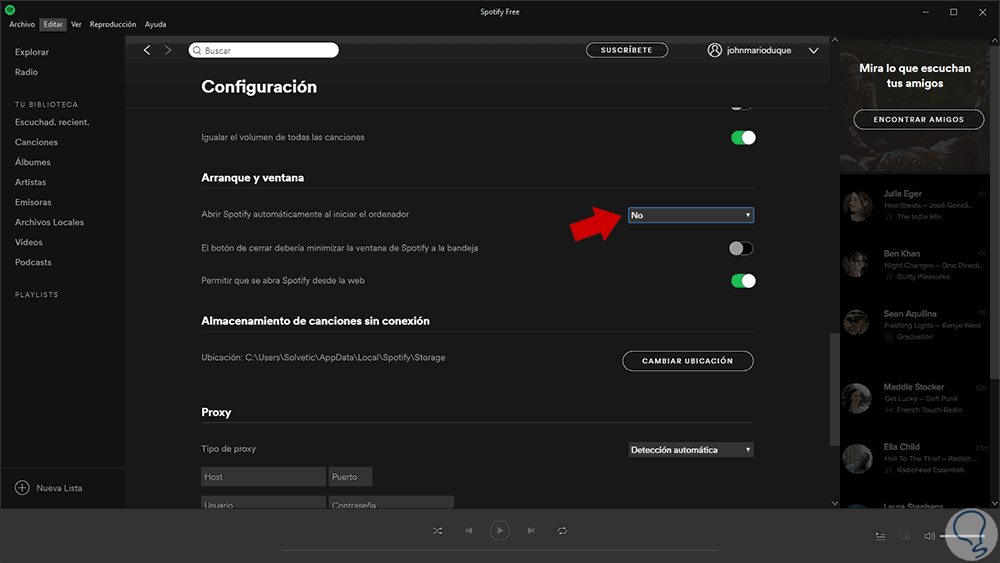Click 'Radiohead Essentials' under Ella Child

tap(930, 470)
